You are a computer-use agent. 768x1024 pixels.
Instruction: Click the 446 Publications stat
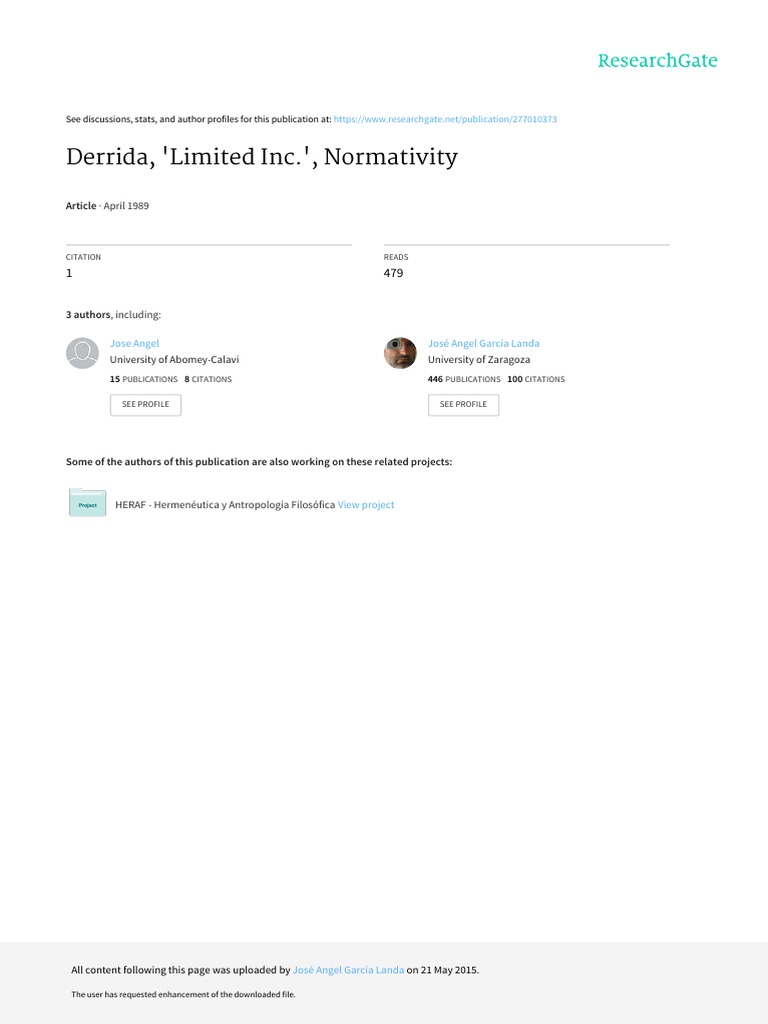pos(464,380)
